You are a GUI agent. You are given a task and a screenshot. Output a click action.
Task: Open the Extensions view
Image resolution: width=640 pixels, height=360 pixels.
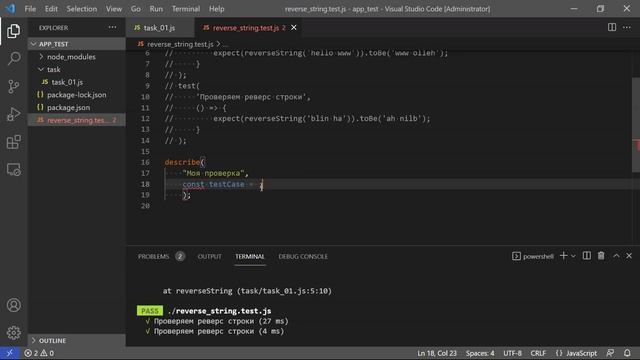tap(13, 142)
